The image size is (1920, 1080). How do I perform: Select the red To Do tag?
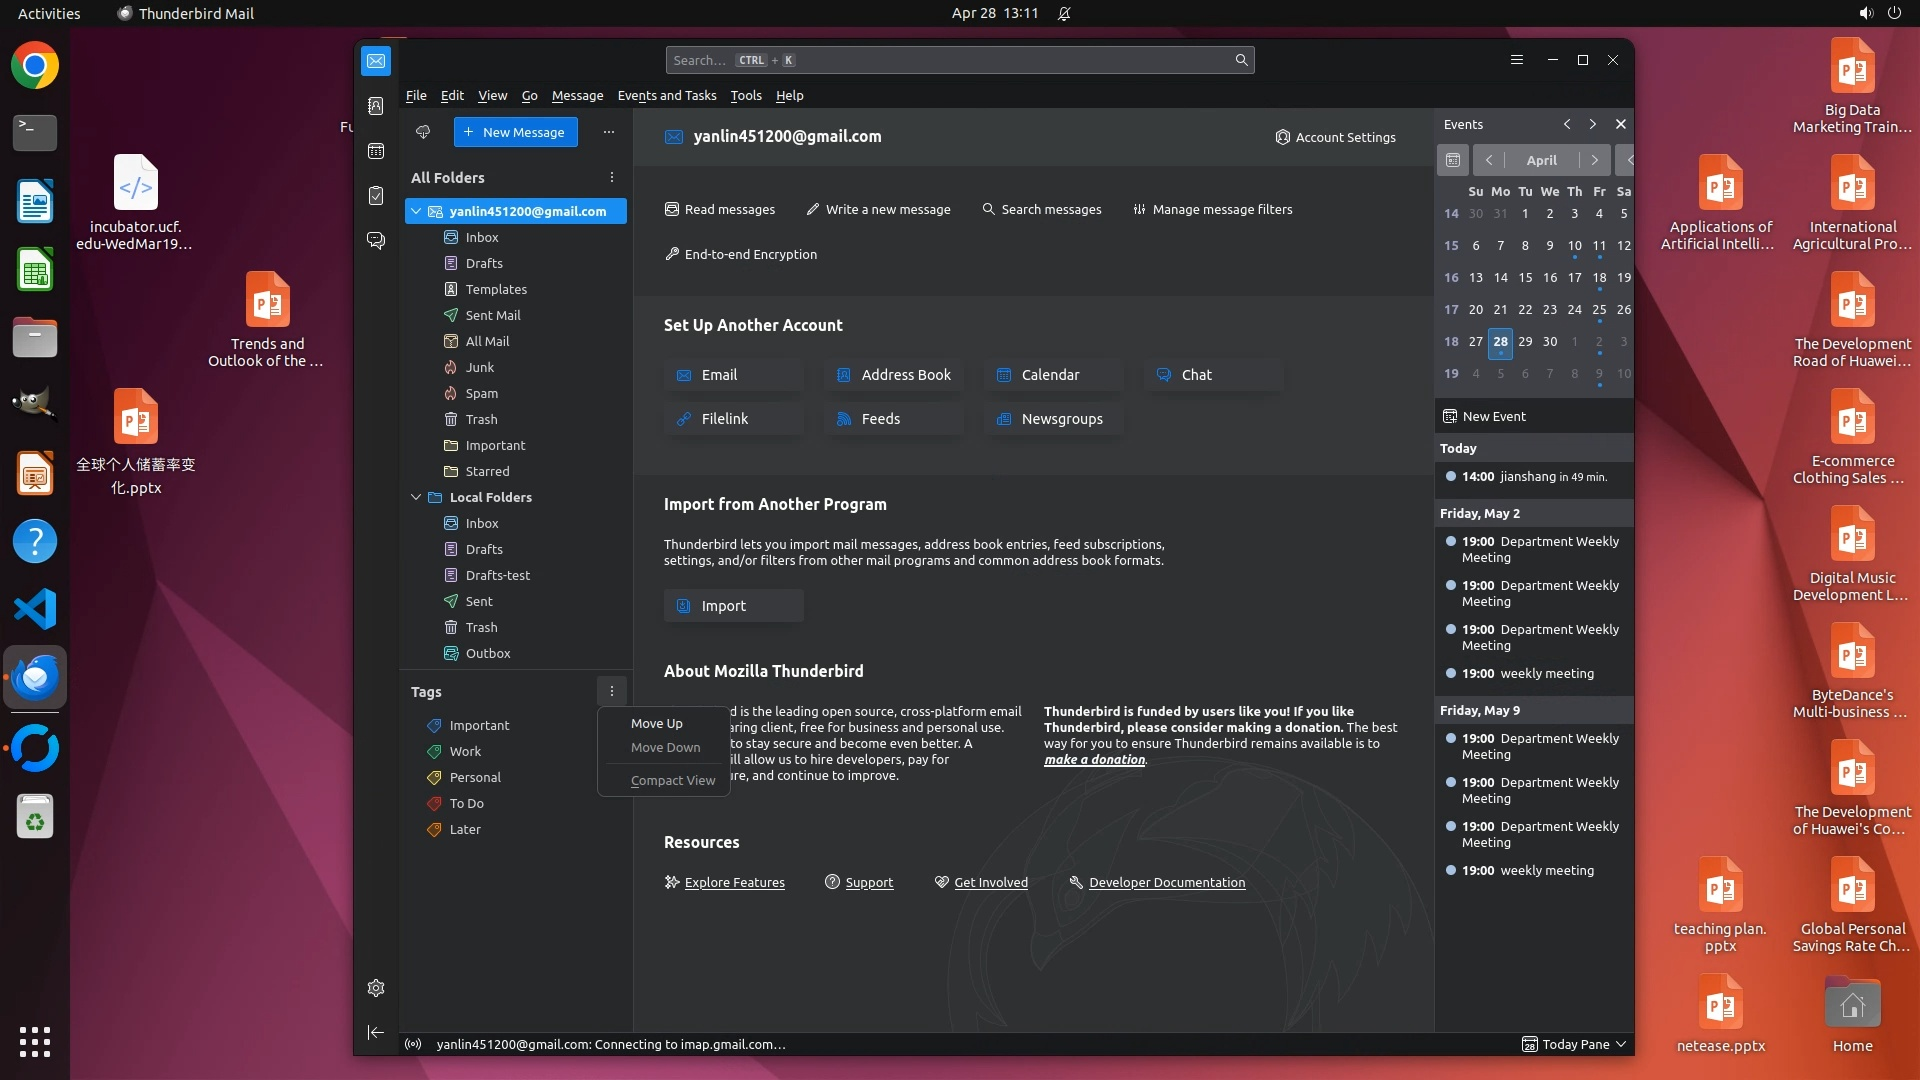[466, 804]
